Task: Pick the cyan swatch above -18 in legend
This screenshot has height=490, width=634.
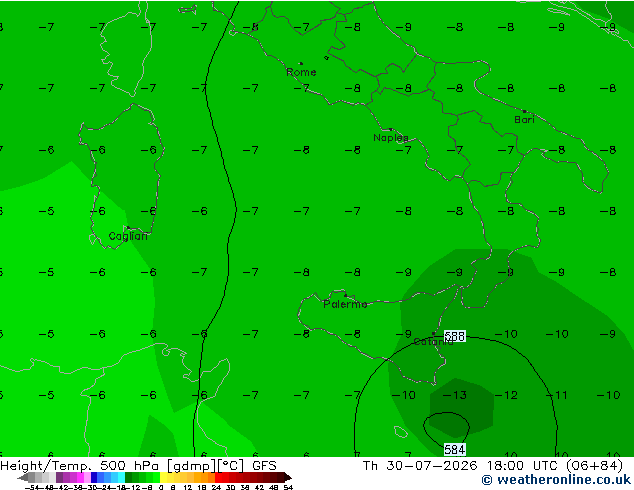Action: 121,477
